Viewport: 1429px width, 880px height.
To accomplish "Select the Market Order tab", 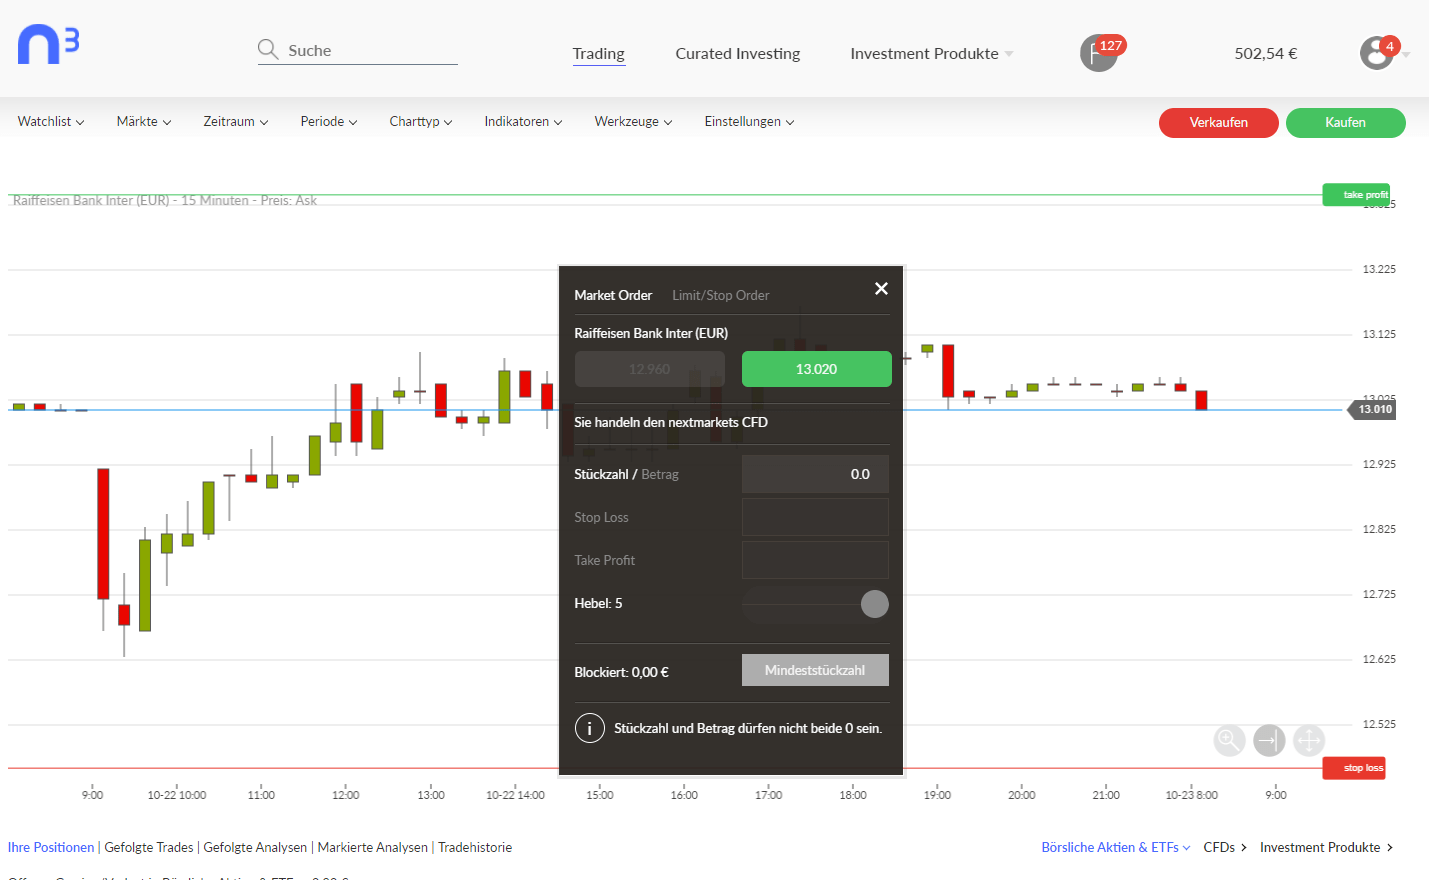I will tap(613, 295).
